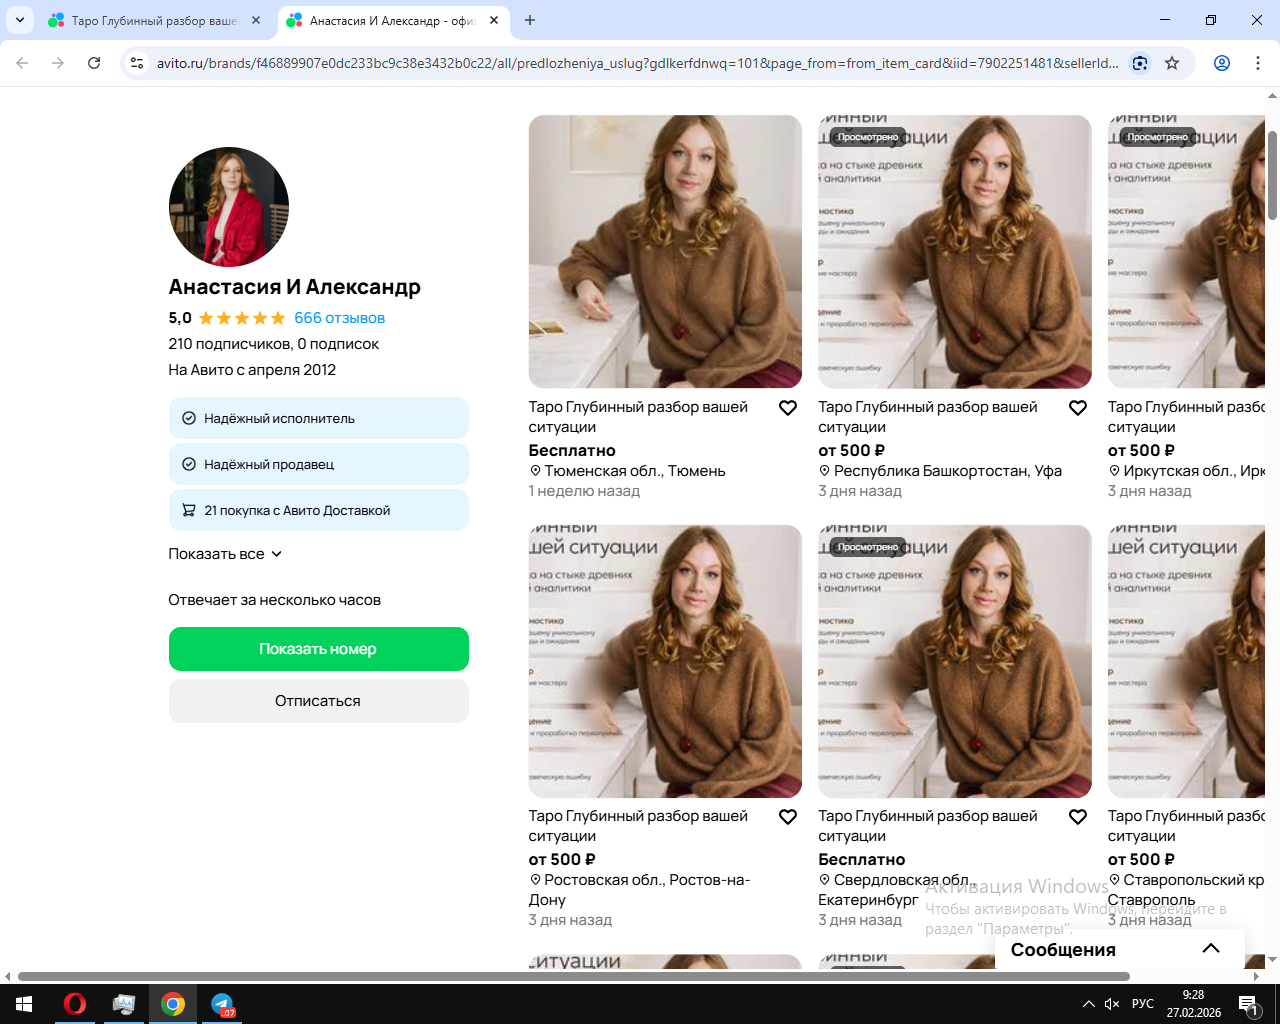Launch Opera from the taskbar

(75, 1004)
